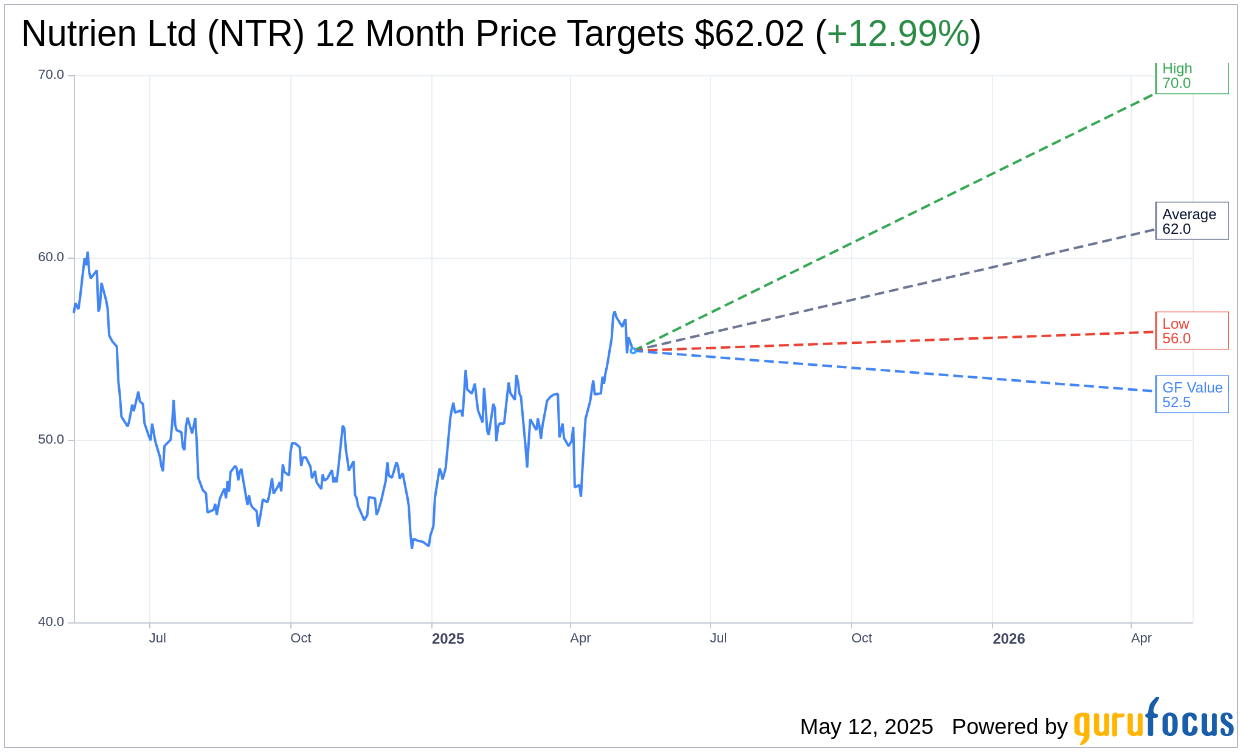Open the gurufocus logo link
Viewport: 1242px width, 752px height.
tap(1153, 722)
